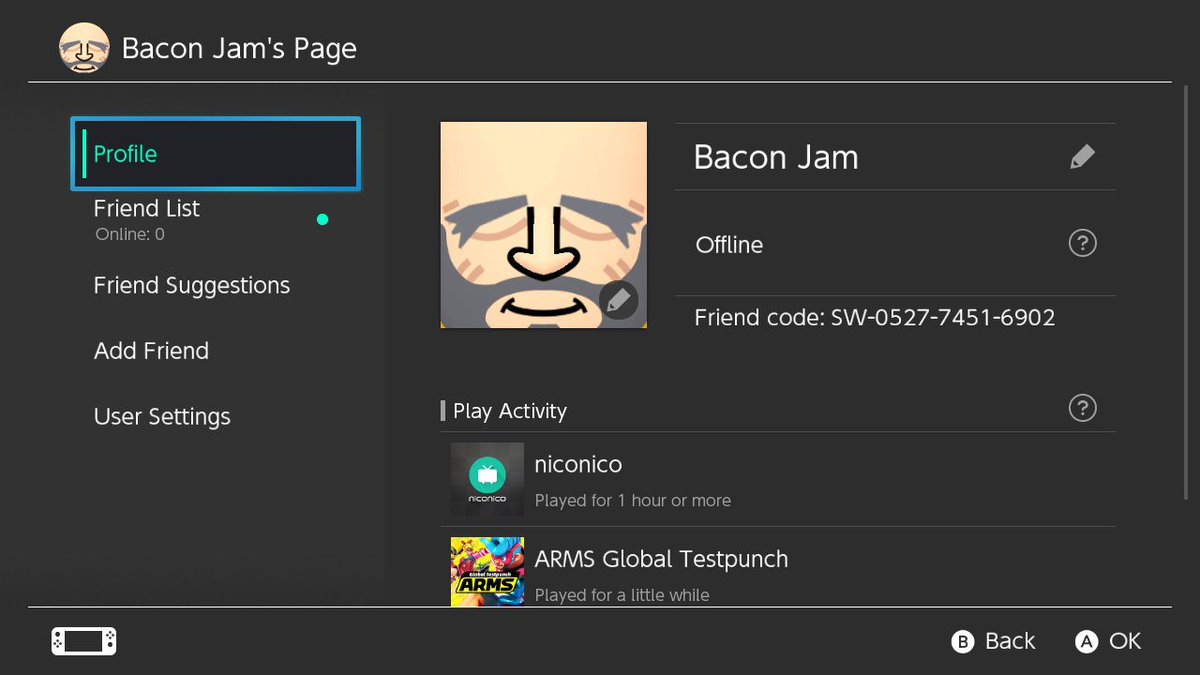Click the large Bacon Jam profile picture
Viewport: 1200px width, 675px height.
544,225
